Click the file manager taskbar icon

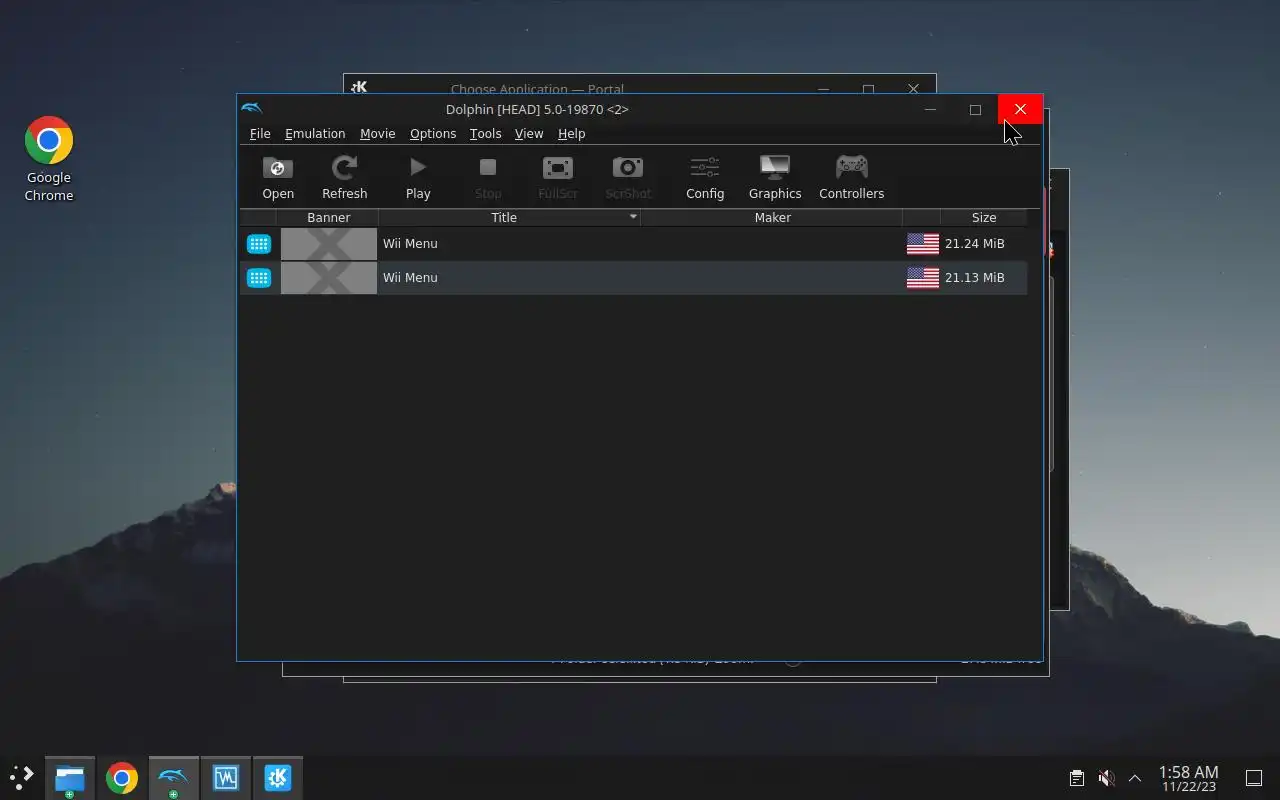click(69, 778)
